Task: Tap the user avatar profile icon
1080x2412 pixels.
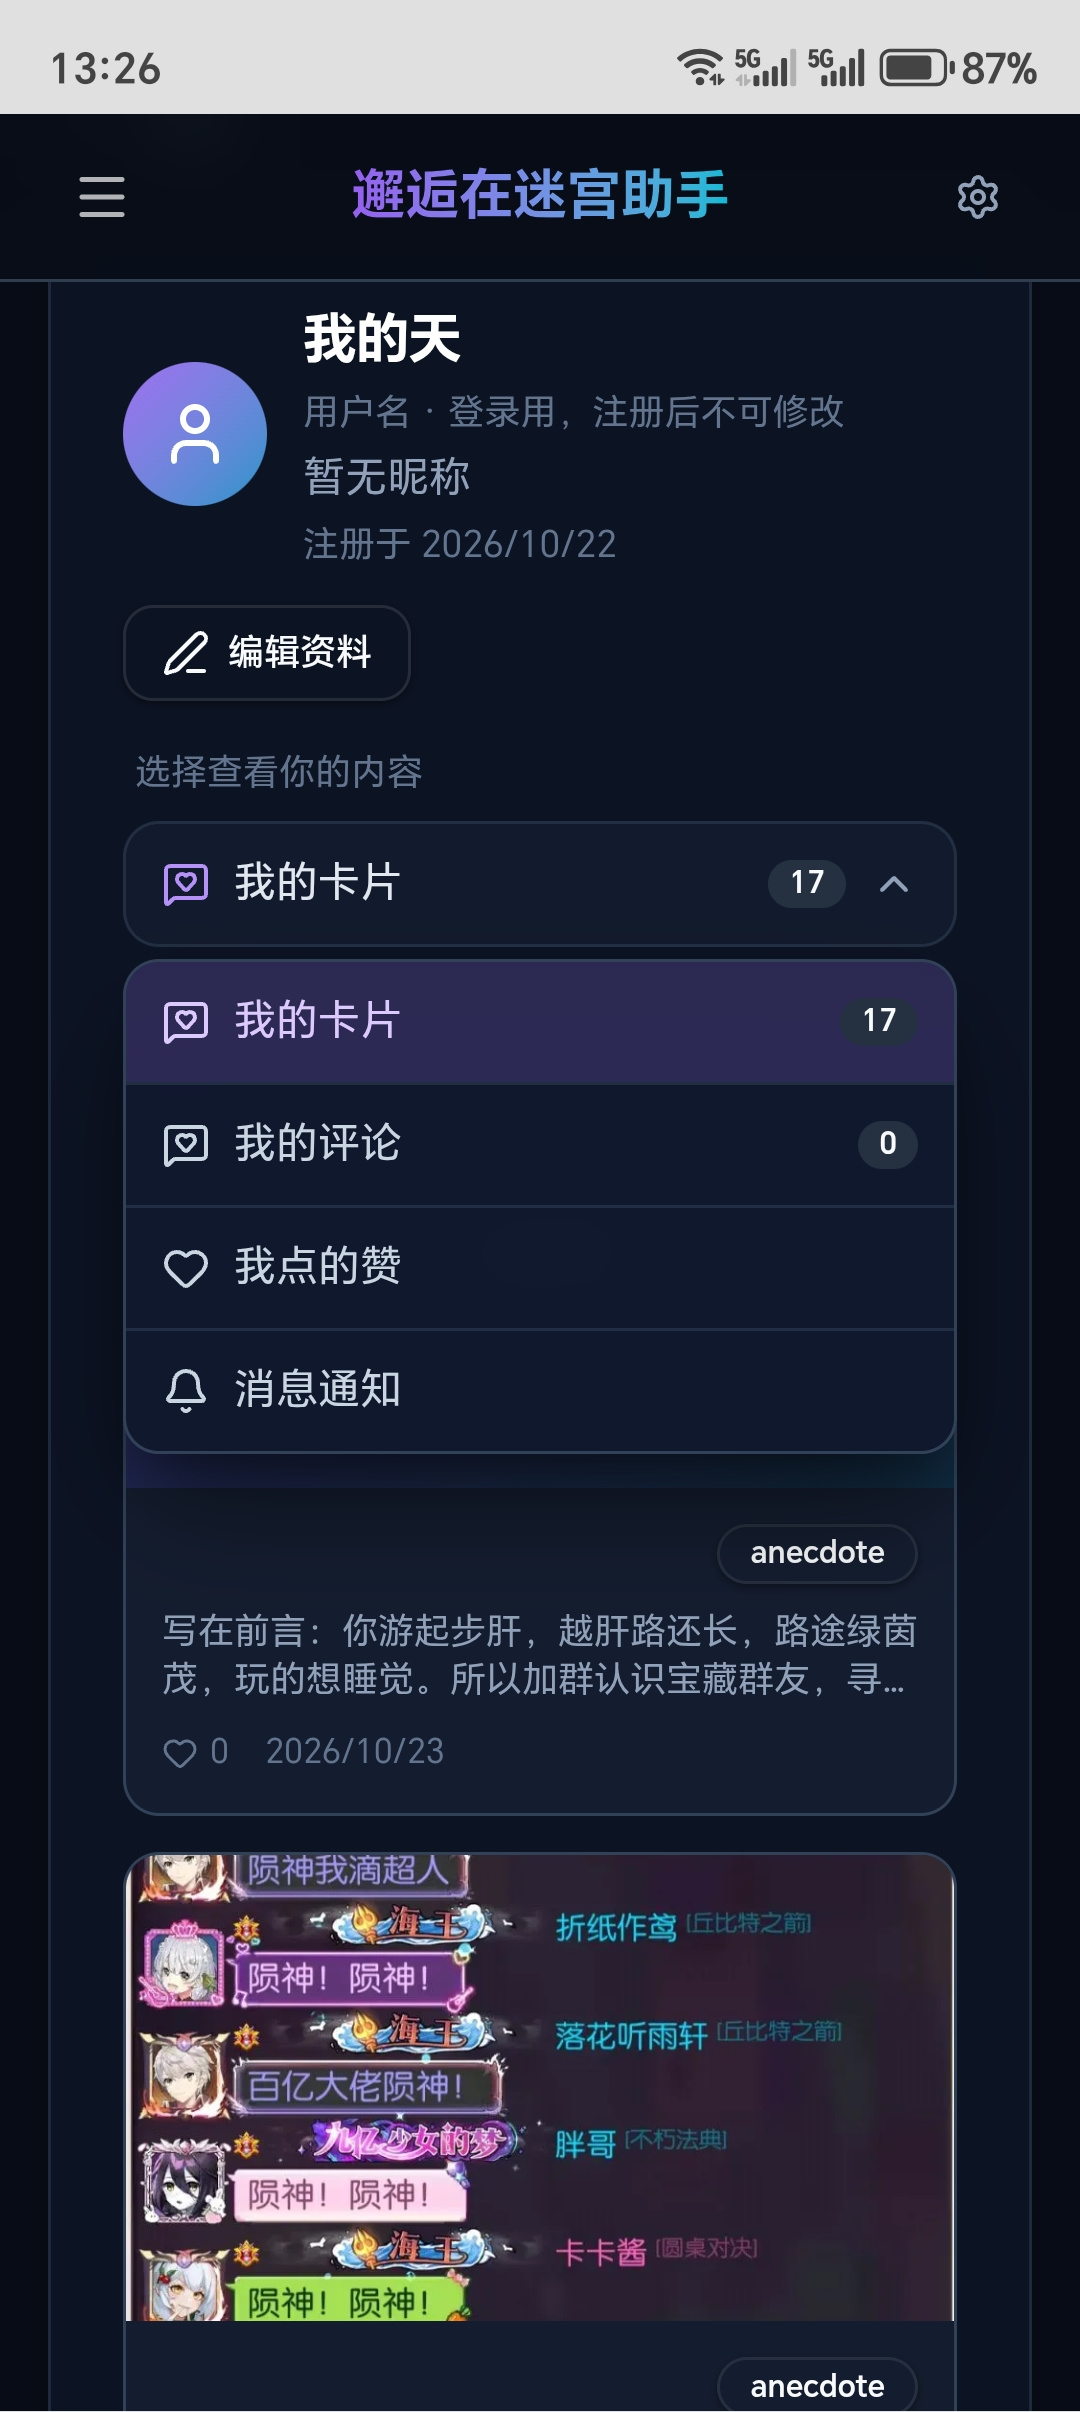Action: click(x=195, y=434)
